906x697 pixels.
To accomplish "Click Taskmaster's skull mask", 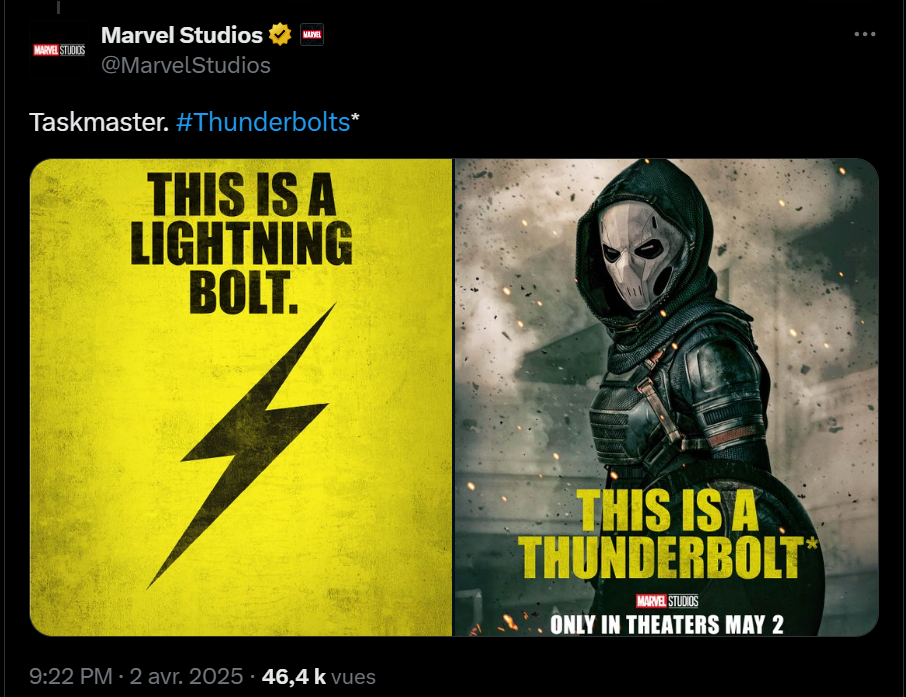I will click(641, 254).
